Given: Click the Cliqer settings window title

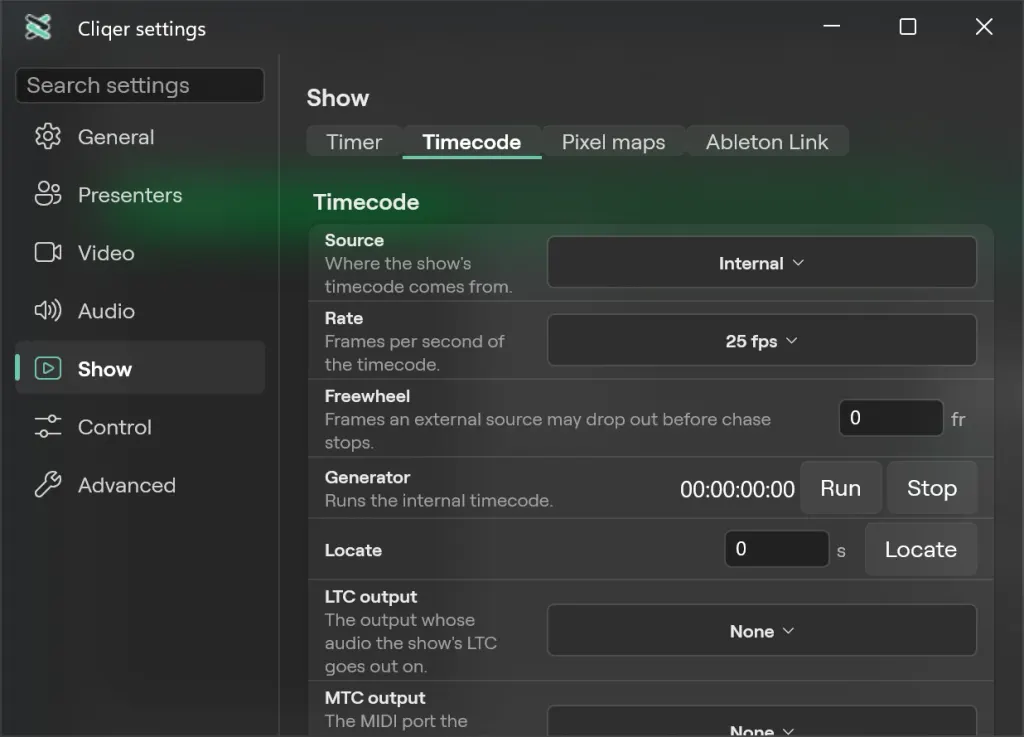Looking at the screenshot, I should point(142,29).
